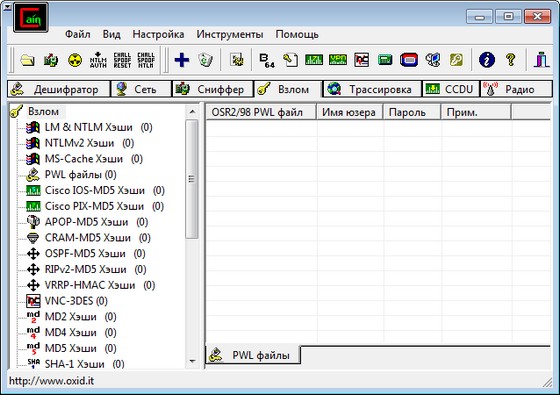Click the Имя юзера column header
Image resolution: width=560 pixels, height=395 pixels.
[x=350, y=112]
